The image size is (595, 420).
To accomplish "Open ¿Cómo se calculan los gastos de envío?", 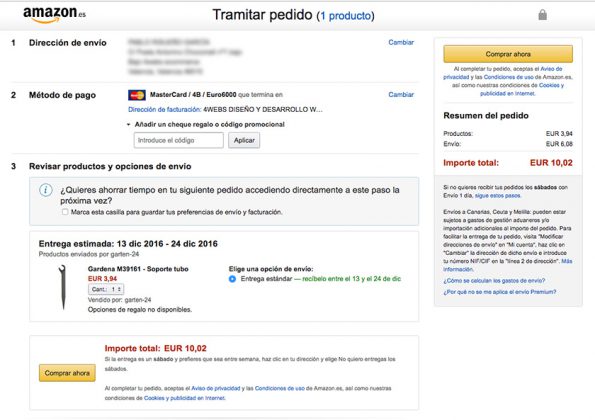I will [x=494, y=281].
